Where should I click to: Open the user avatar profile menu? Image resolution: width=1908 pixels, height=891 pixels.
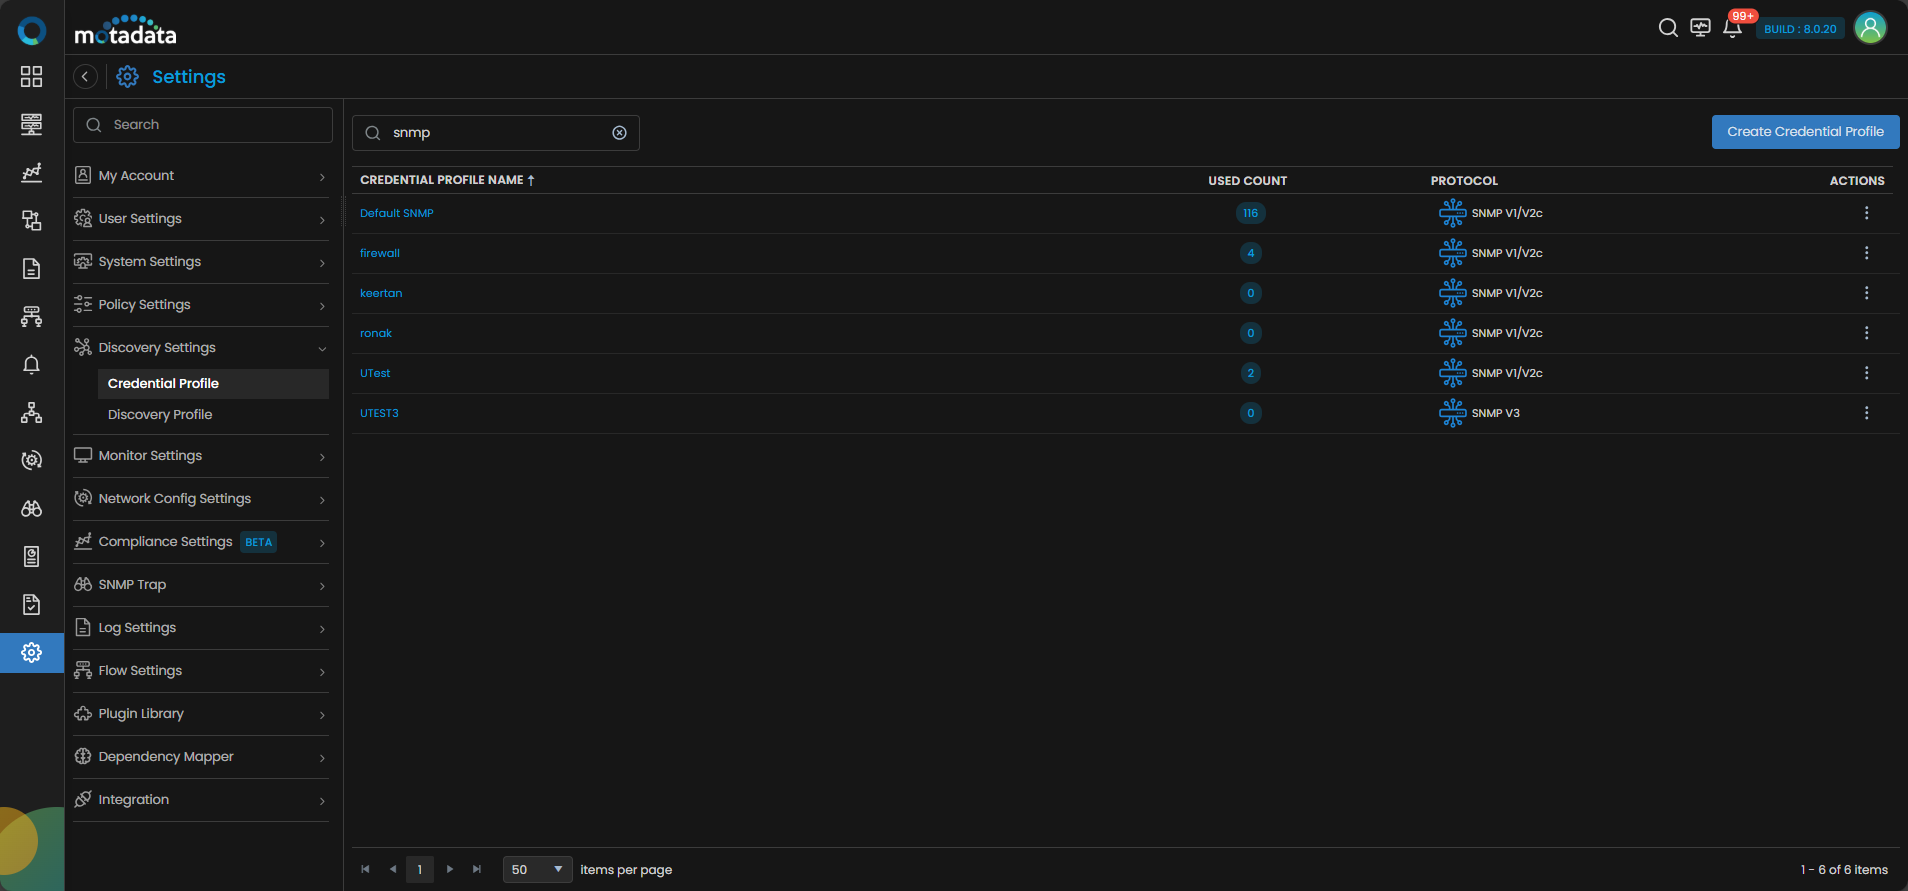[1870, 28]
